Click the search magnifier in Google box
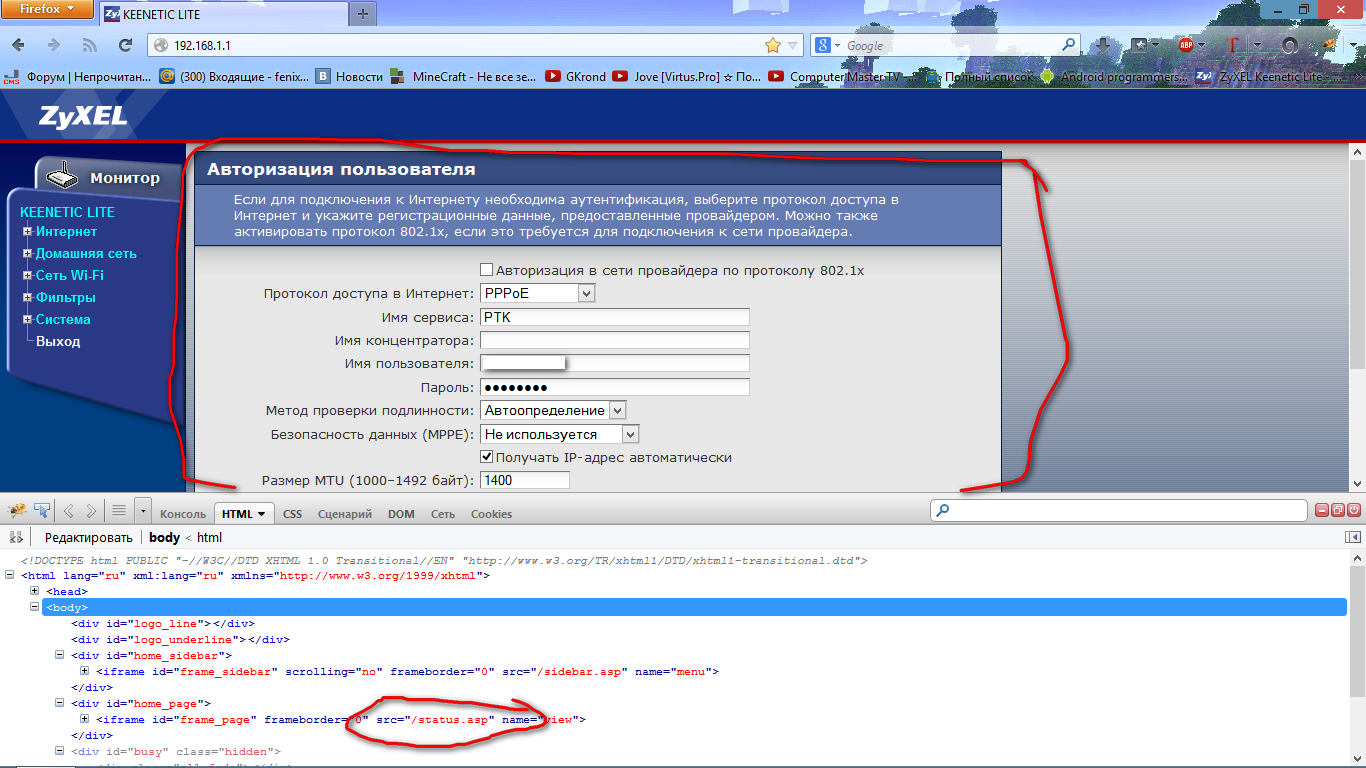This screenshot has height=768, width=1366. click(x=1069, y=45)
